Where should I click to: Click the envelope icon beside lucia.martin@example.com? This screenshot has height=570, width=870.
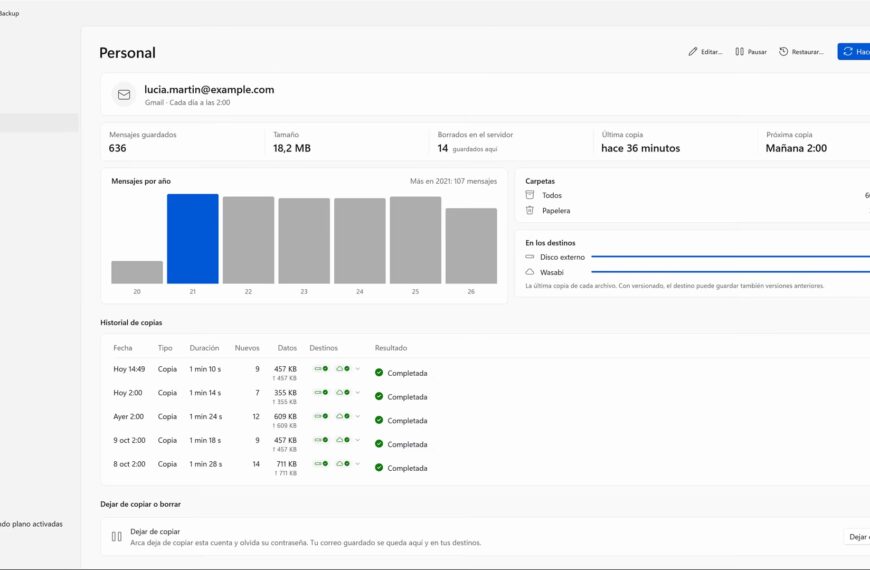point(124,95)
